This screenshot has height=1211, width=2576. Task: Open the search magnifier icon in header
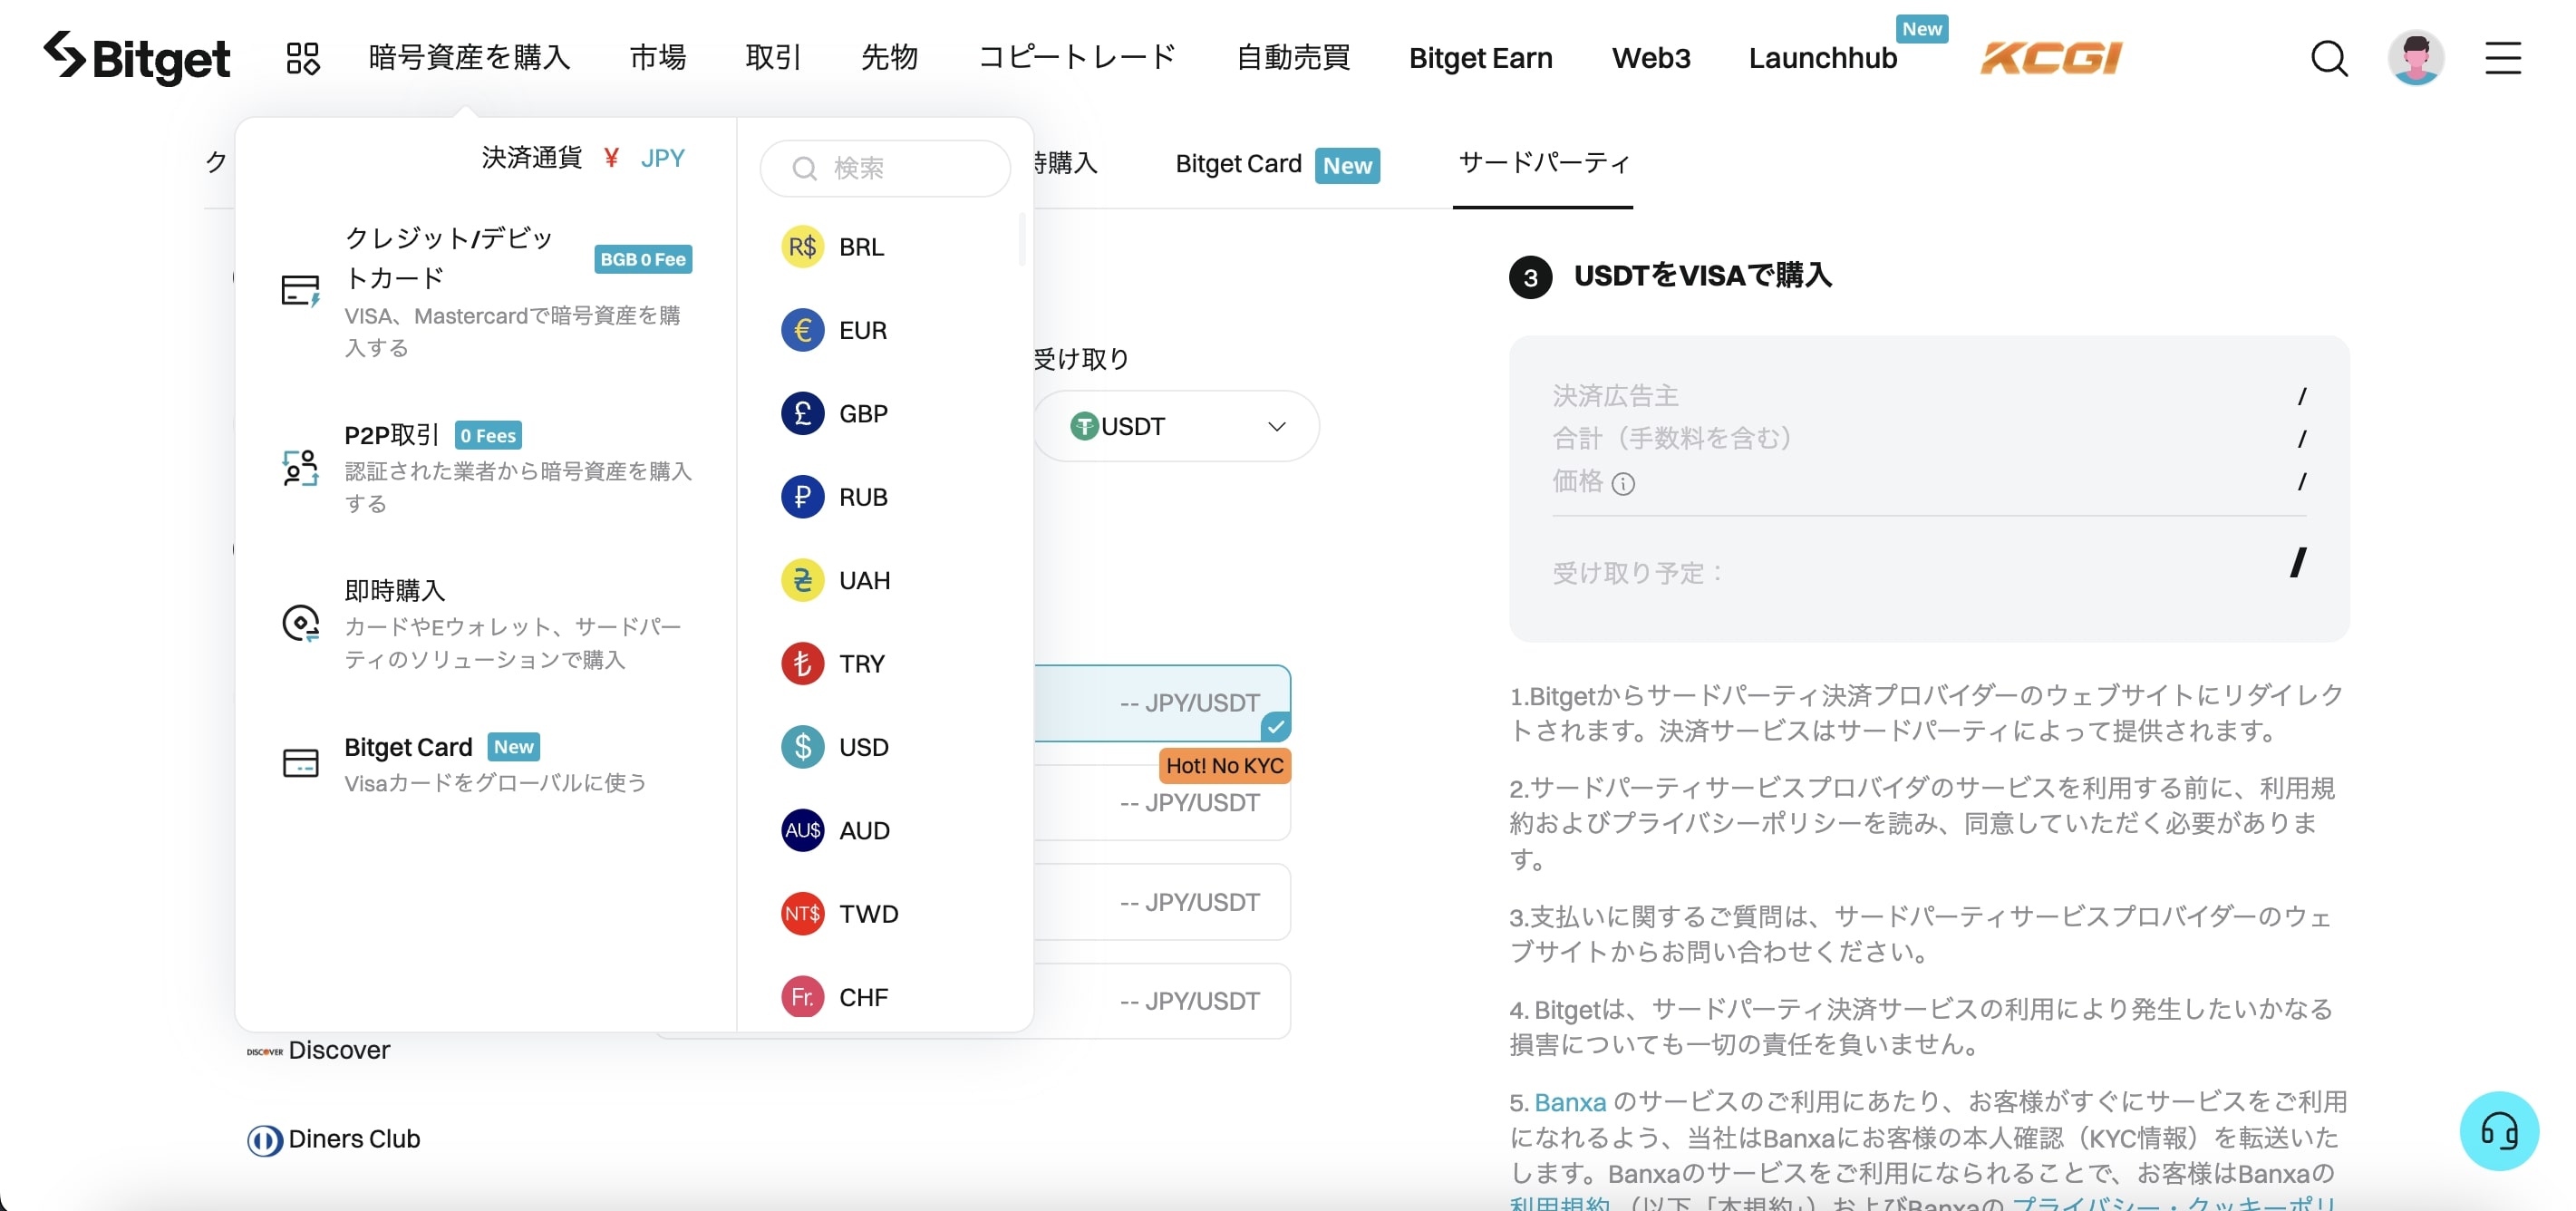click(x=2329, y=58)
